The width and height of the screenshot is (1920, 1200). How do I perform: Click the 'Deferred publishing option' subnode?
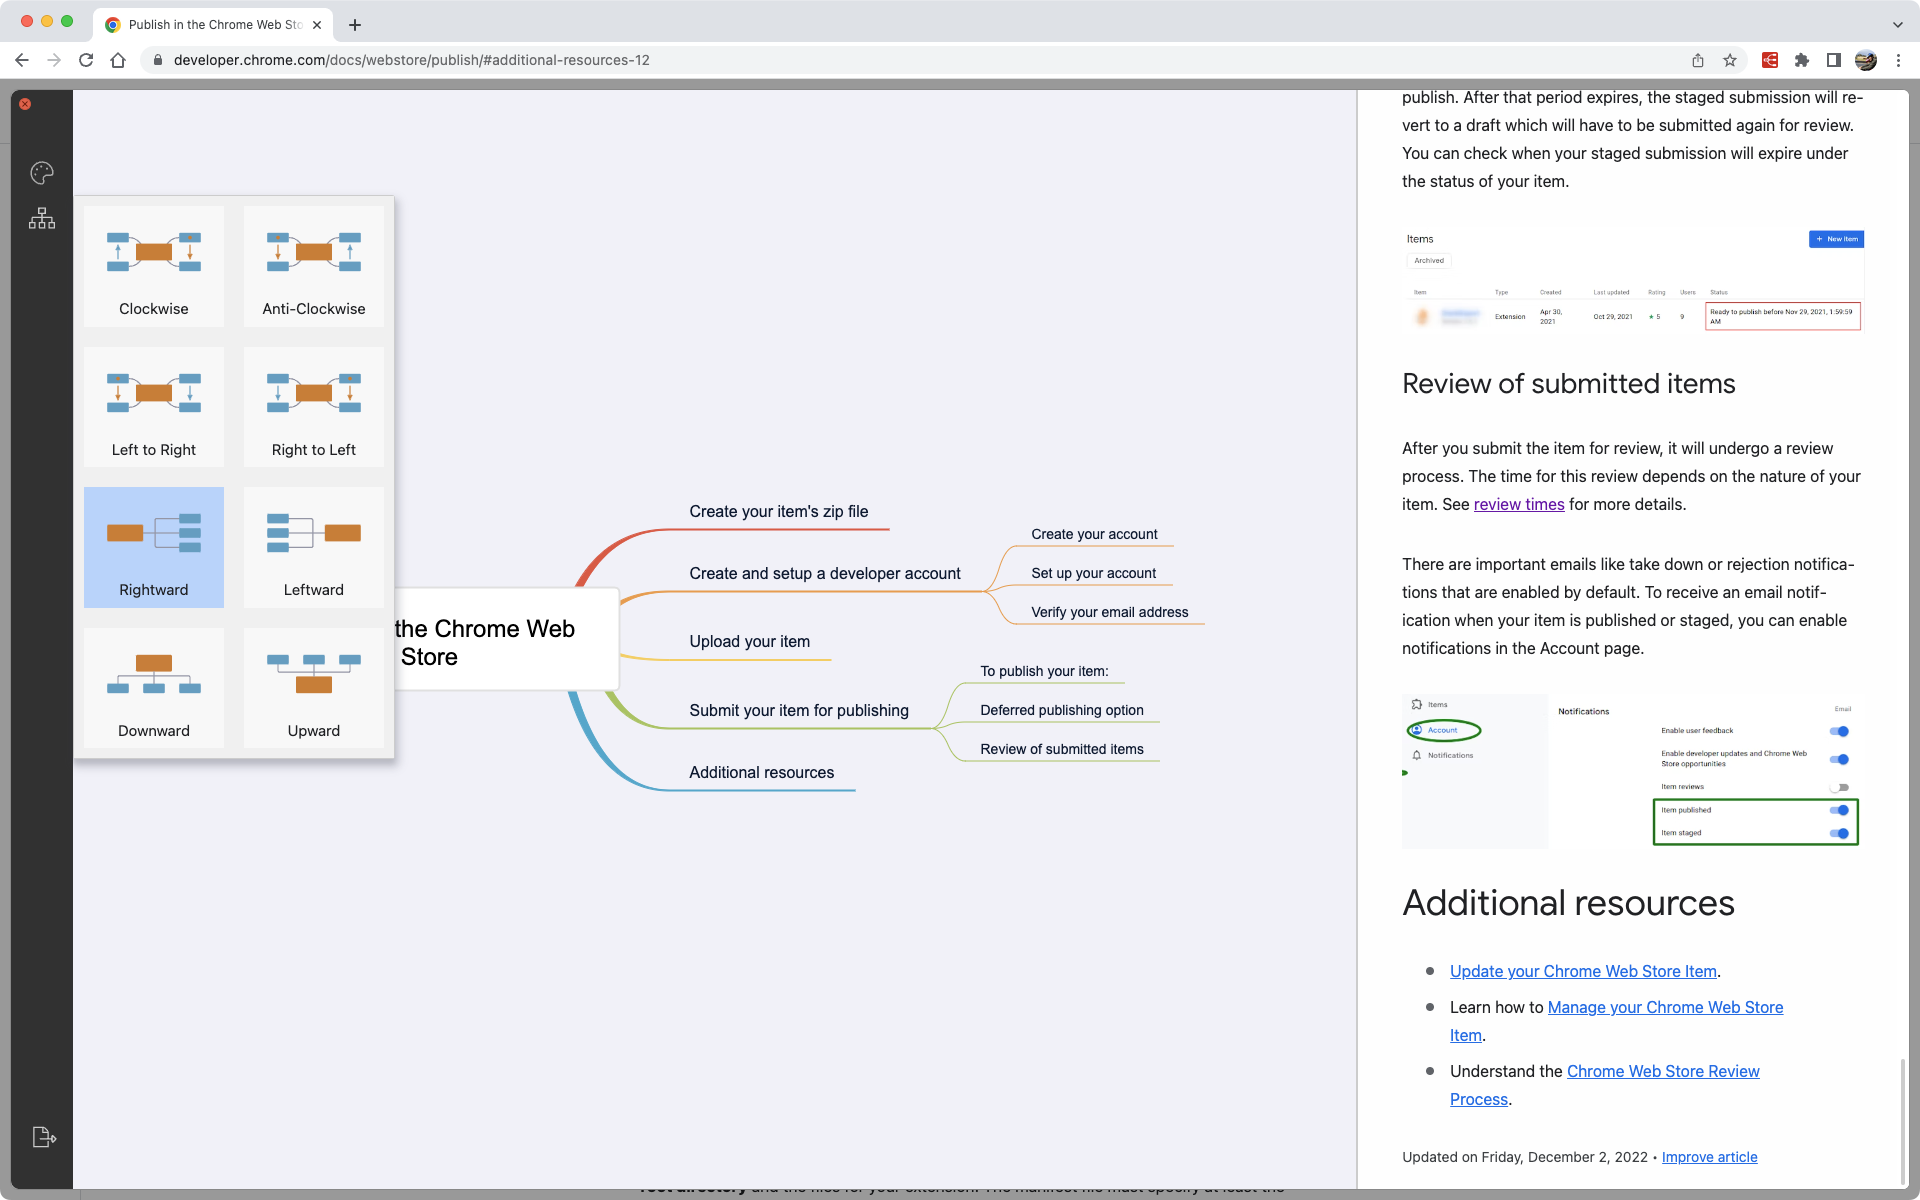tap(1062, 710)
